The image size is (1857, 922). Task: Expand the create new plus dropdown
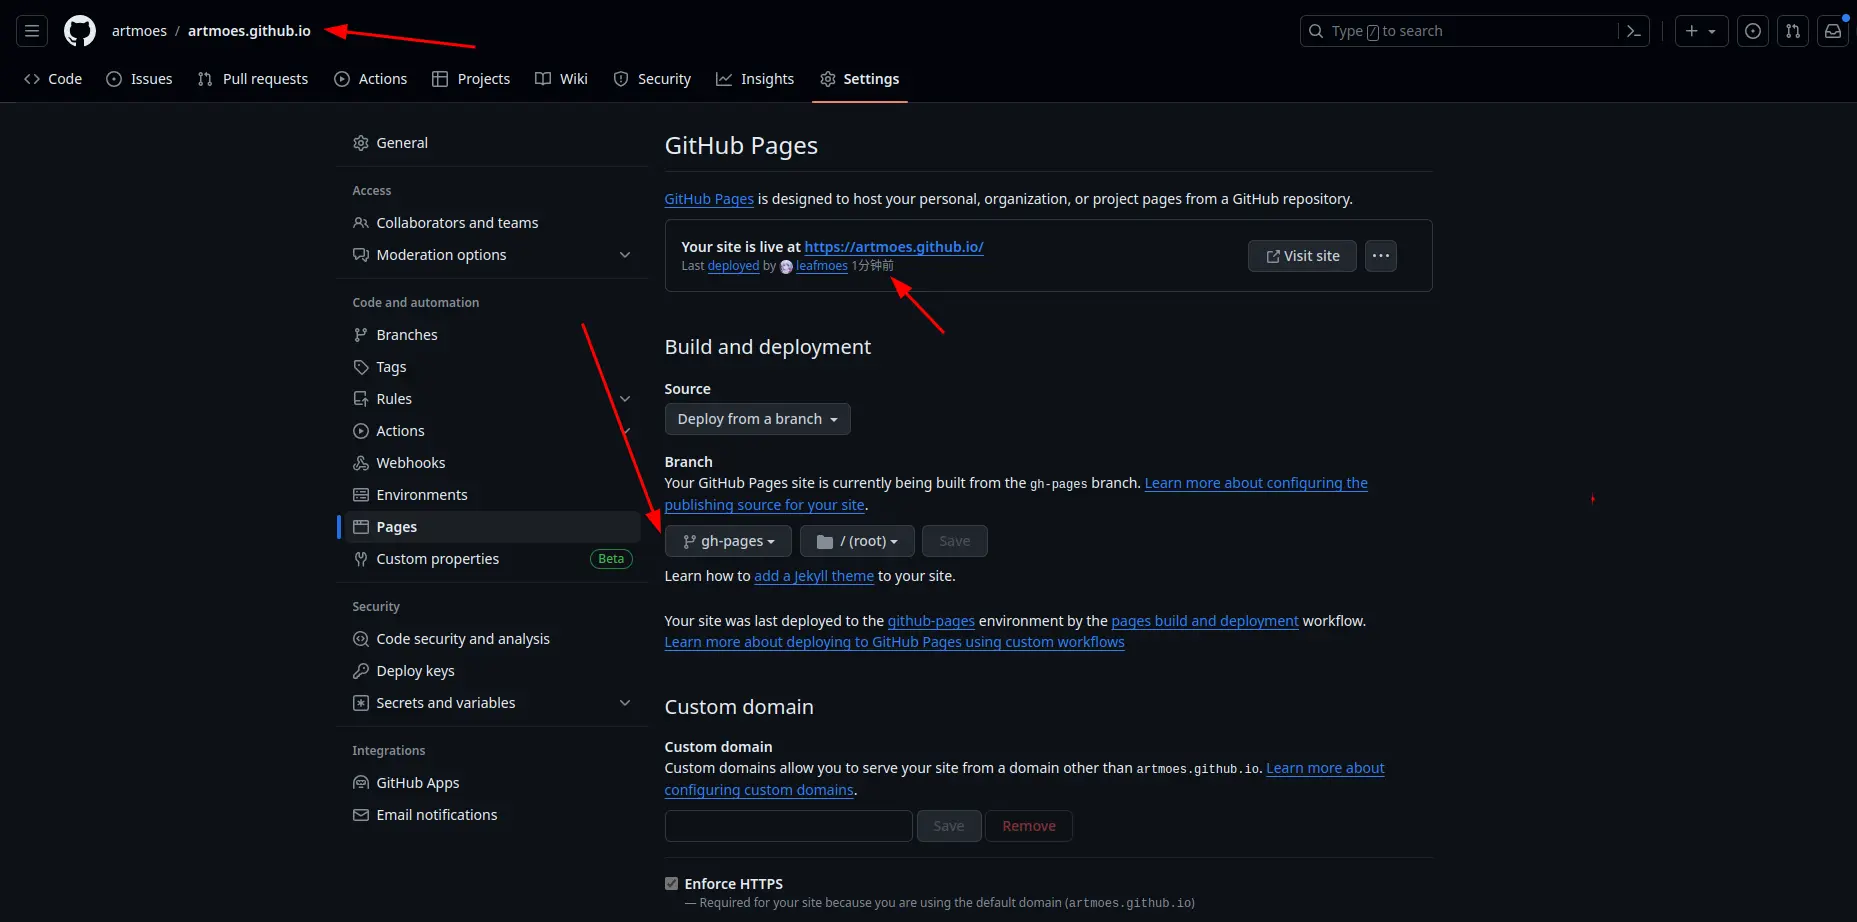[x=1701, y=31]
